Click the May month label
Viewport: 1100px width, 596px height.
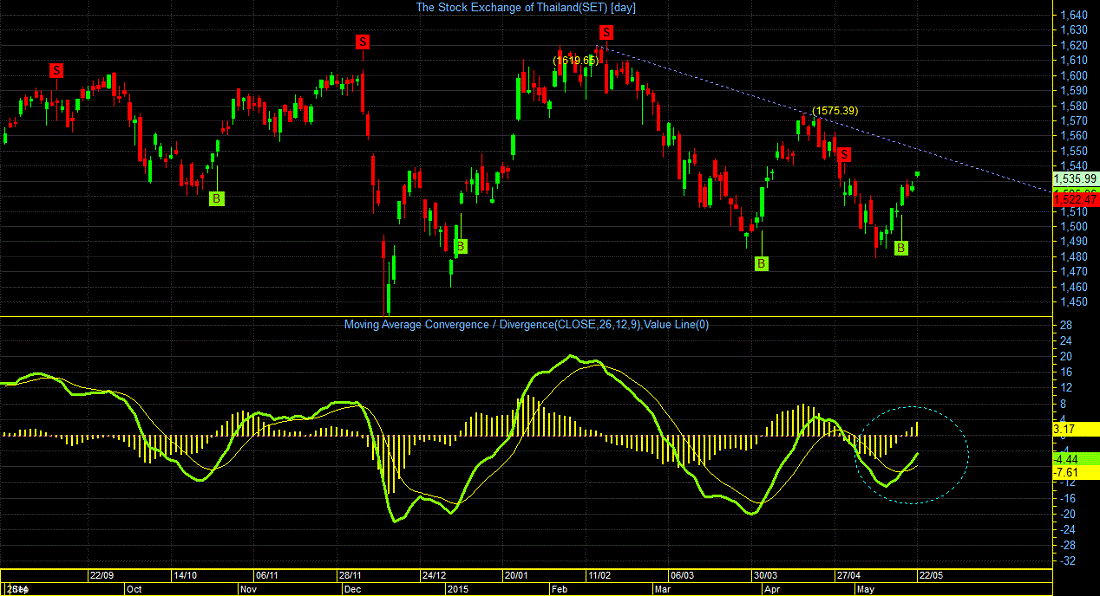tap(866, 590)
